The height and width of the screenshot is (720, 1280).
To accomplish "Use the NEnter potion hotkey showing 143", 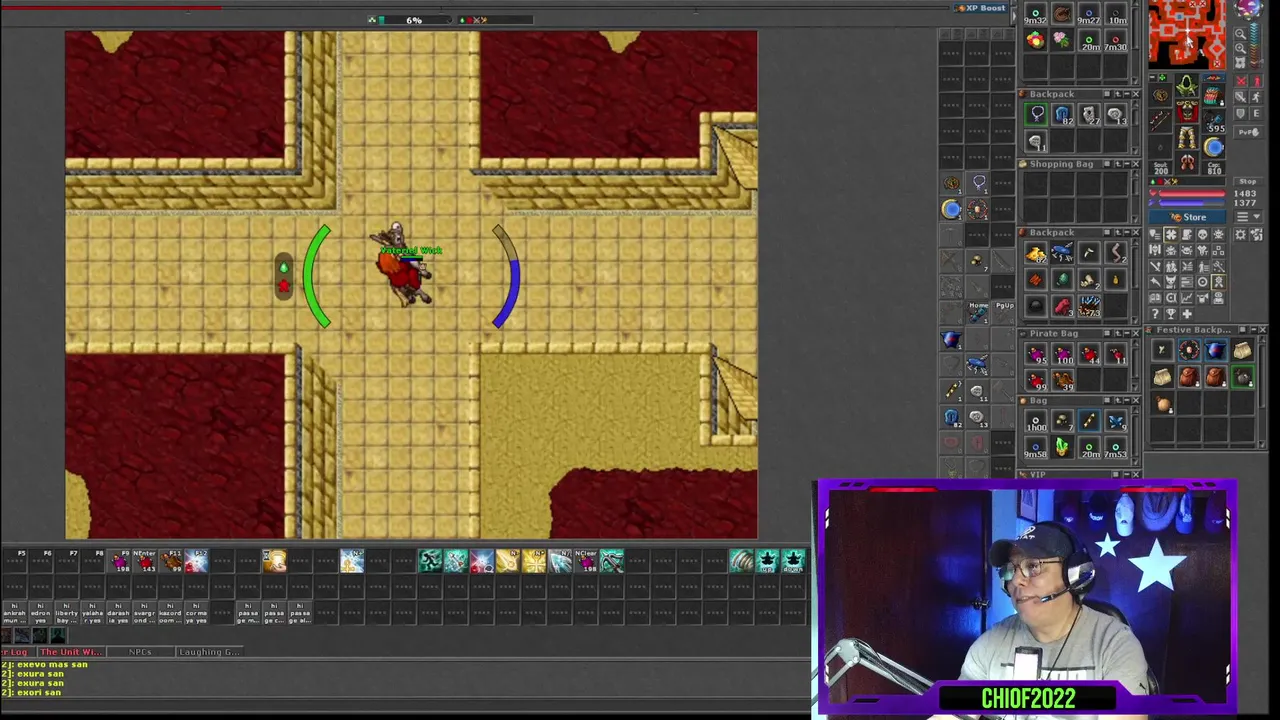I will 144,561.
